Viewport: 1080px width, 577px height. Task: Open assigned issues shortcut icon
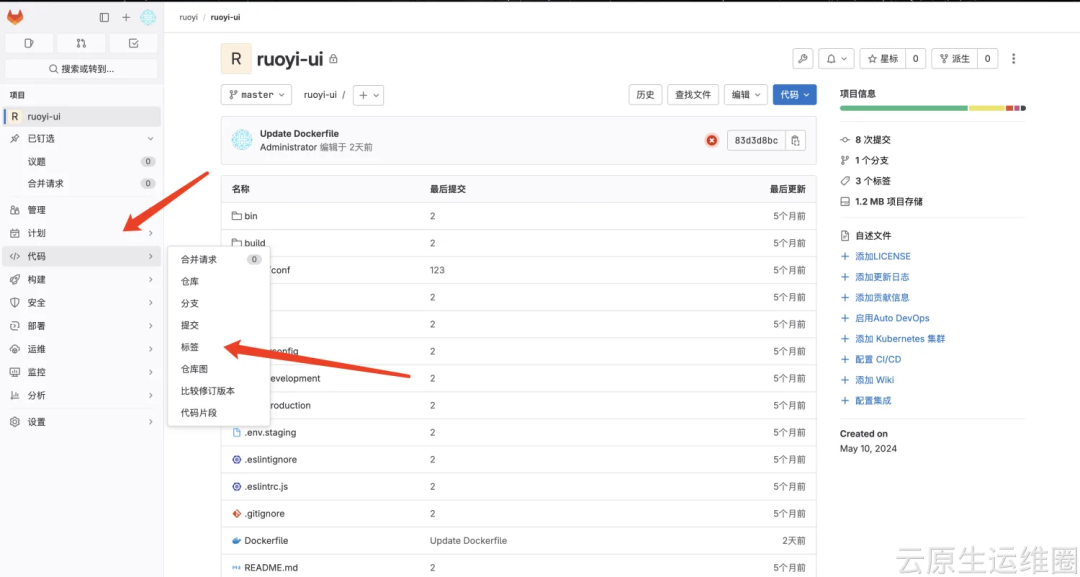pos(29,43)
